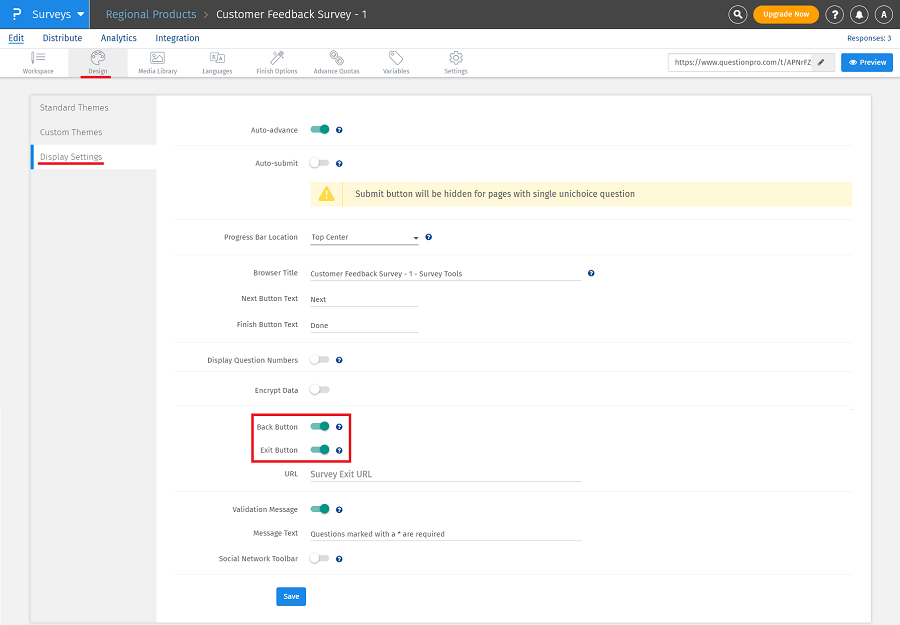
Task: Open the account avatar menu
Action: (883, 14)
